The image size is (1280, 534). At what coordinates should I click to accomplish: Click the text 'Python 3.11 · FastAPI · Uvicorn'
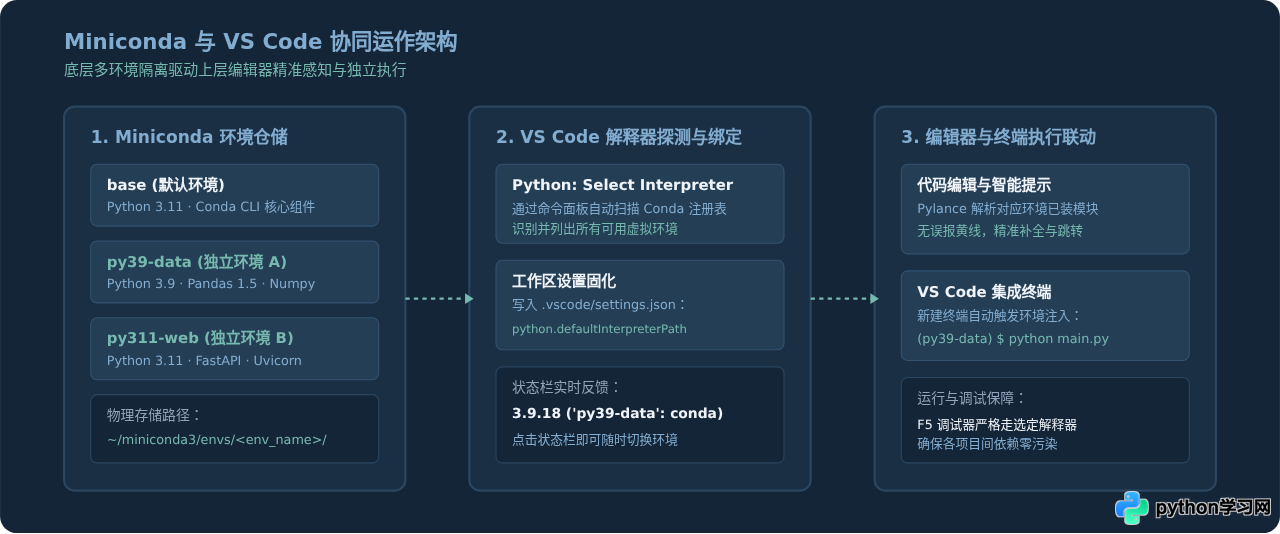click(204, 361)
